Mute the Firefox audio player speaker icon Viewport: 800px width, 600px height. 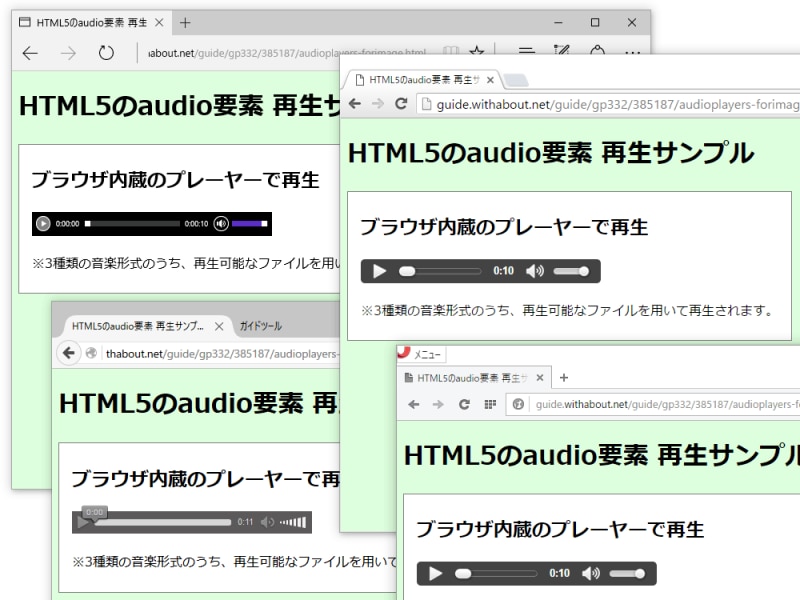(267, 522)
